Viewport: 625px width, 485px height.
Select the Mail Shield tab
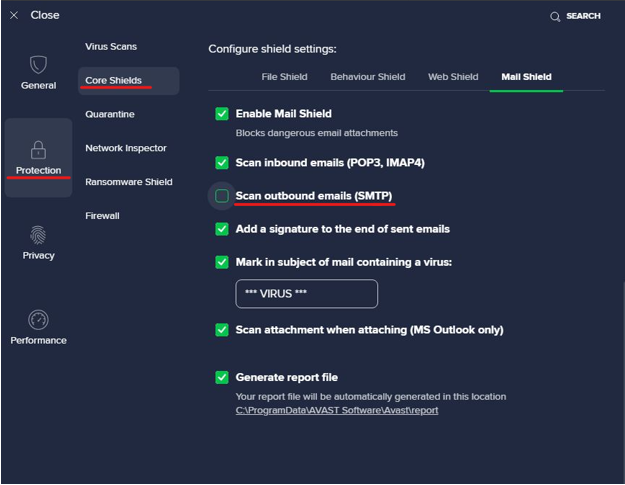tap(526, 77)
